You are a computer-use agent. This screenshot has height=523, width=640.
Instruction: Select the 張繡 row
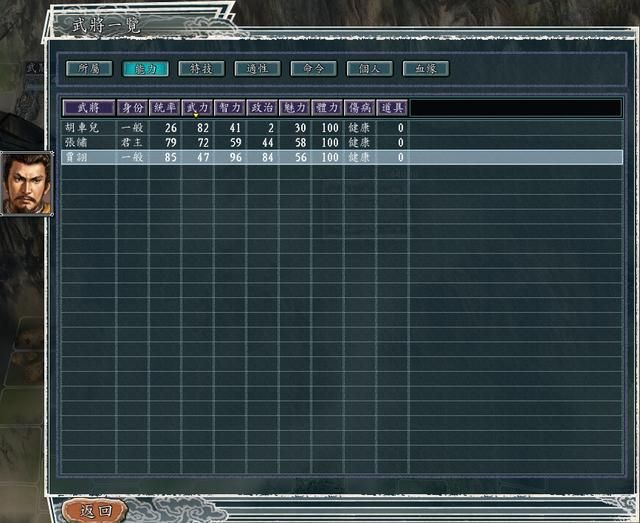point(82,143)
